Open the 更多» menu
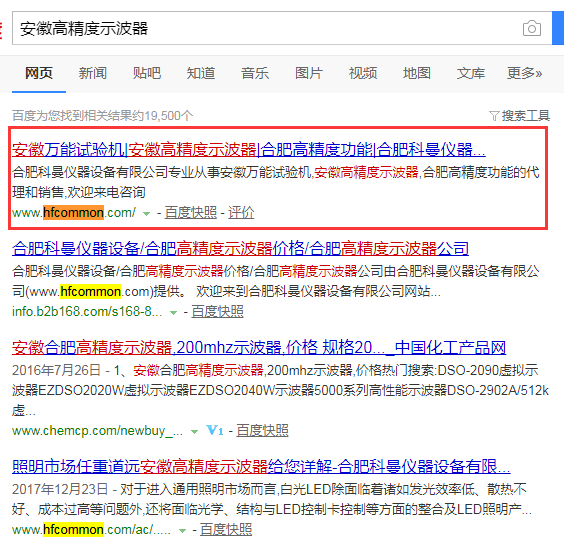 coord(524,73)
